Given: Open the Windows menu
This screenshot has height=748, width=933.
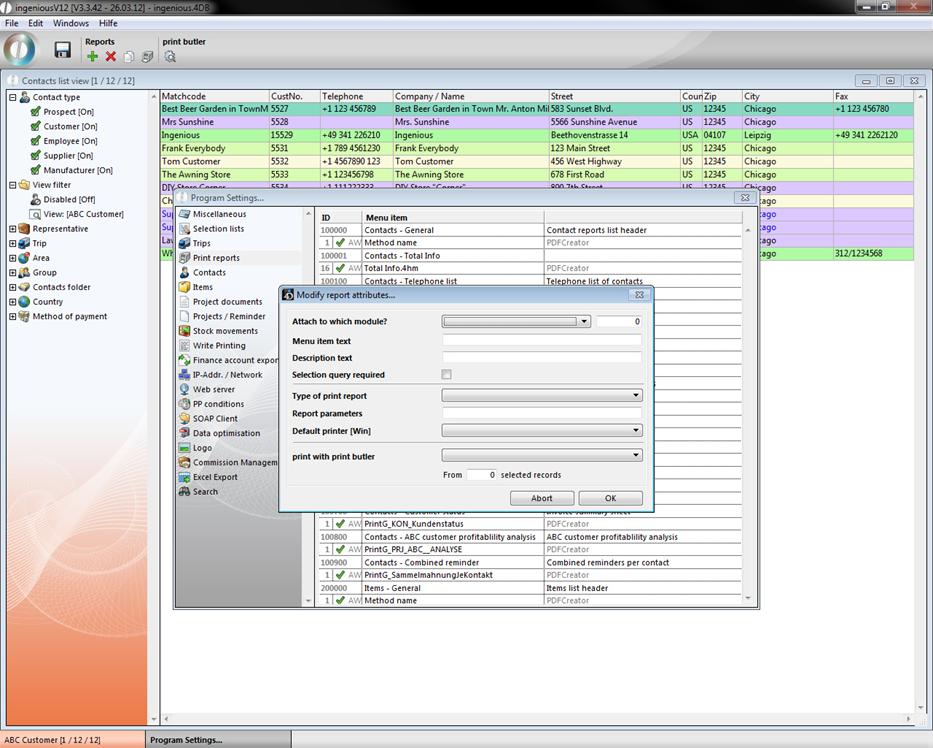Looking at the screenshot, I should pos(70,23).
